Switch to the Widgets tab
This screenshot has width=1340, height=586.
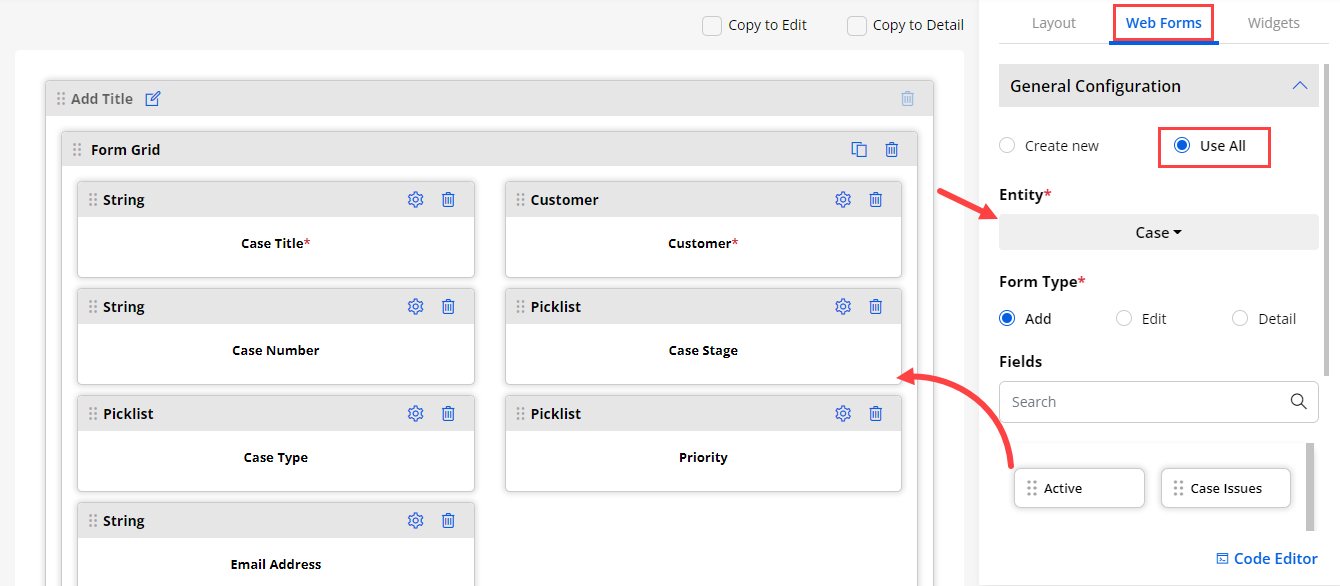[x=1273, y=23]
